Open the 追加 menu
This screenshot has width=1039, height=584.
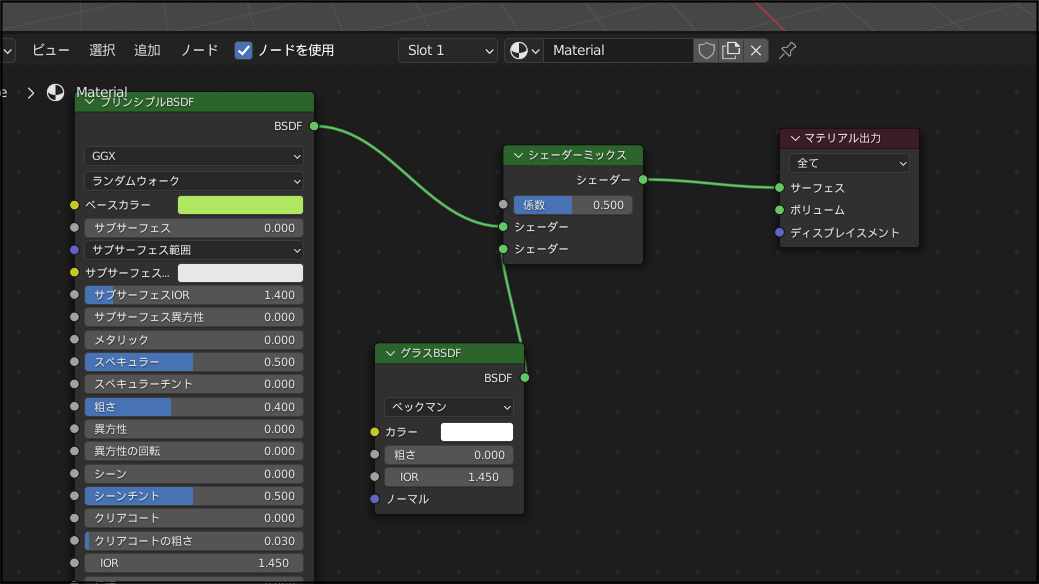click(147, 50)
